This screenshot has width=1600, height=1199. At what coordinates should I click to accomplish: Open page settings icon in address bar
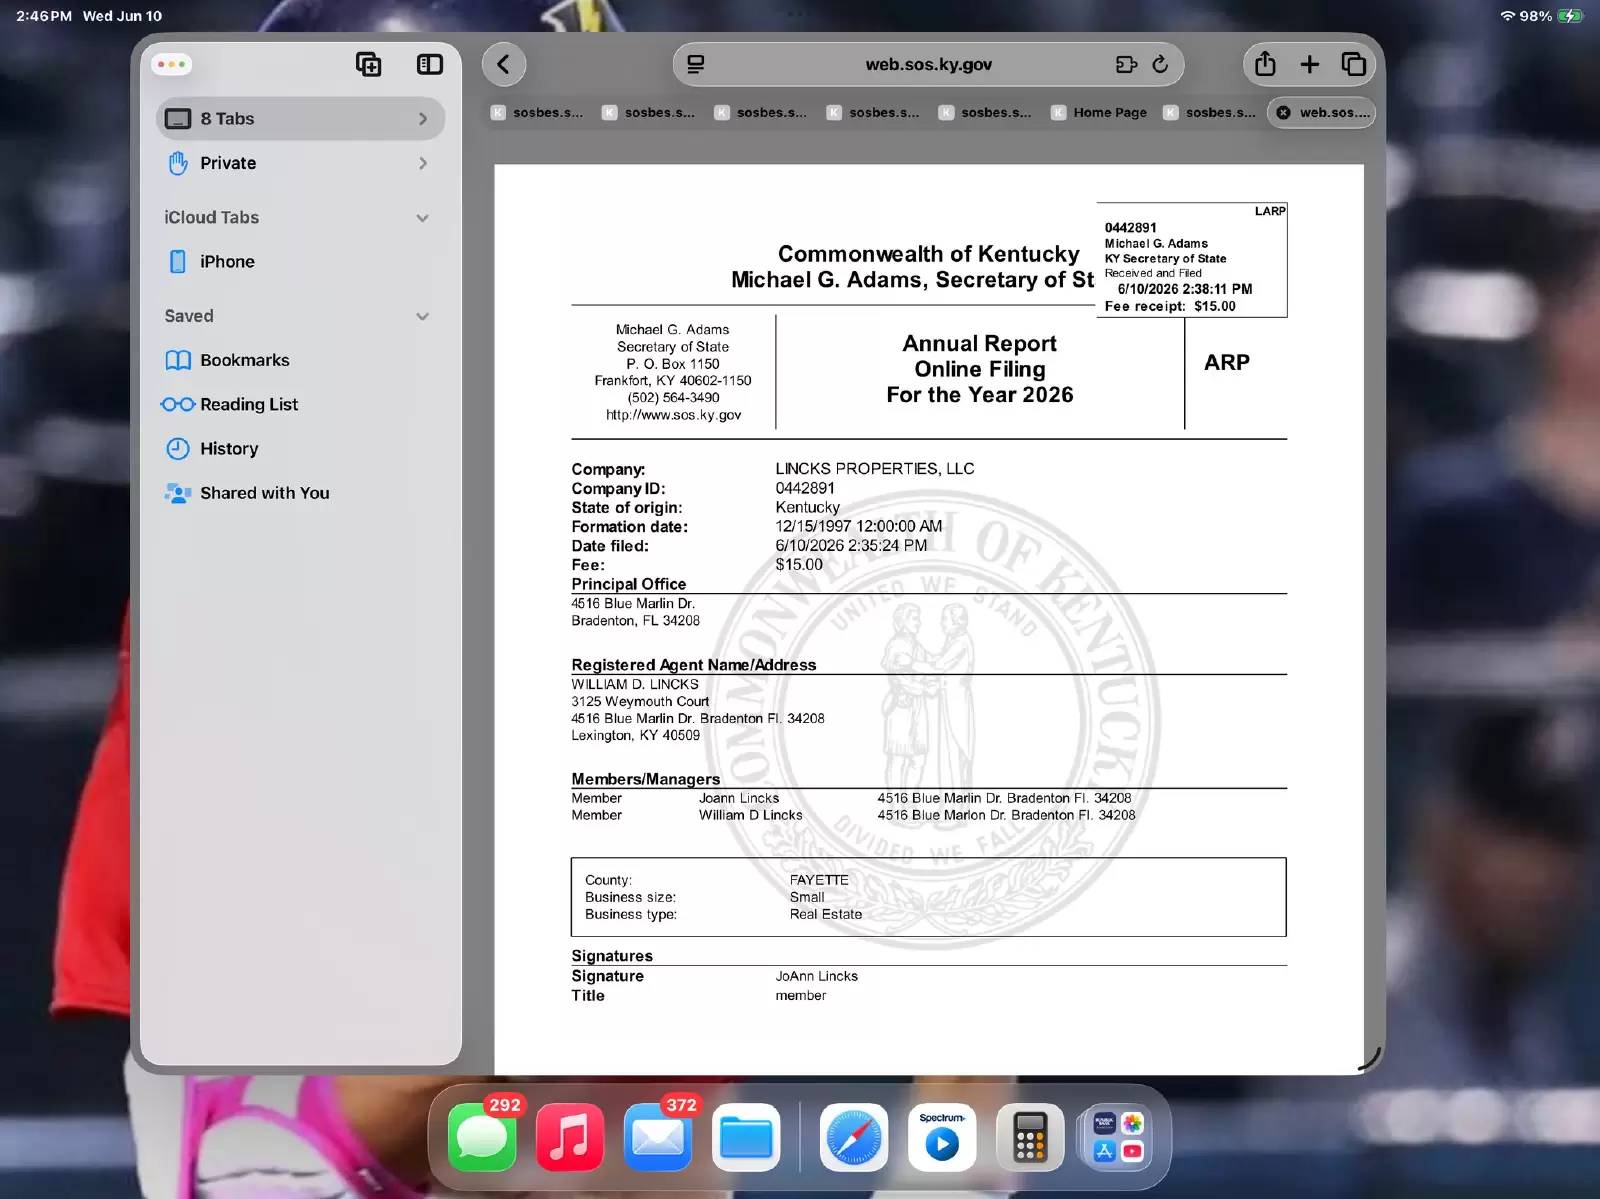[695, 65]
